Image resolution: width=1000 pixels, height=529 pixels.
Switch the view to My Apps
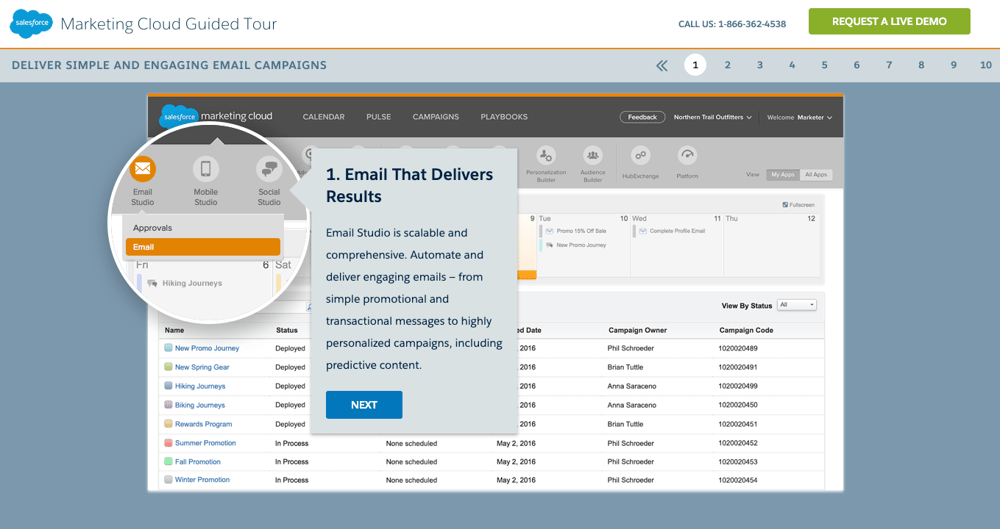[x=783, y=175]
